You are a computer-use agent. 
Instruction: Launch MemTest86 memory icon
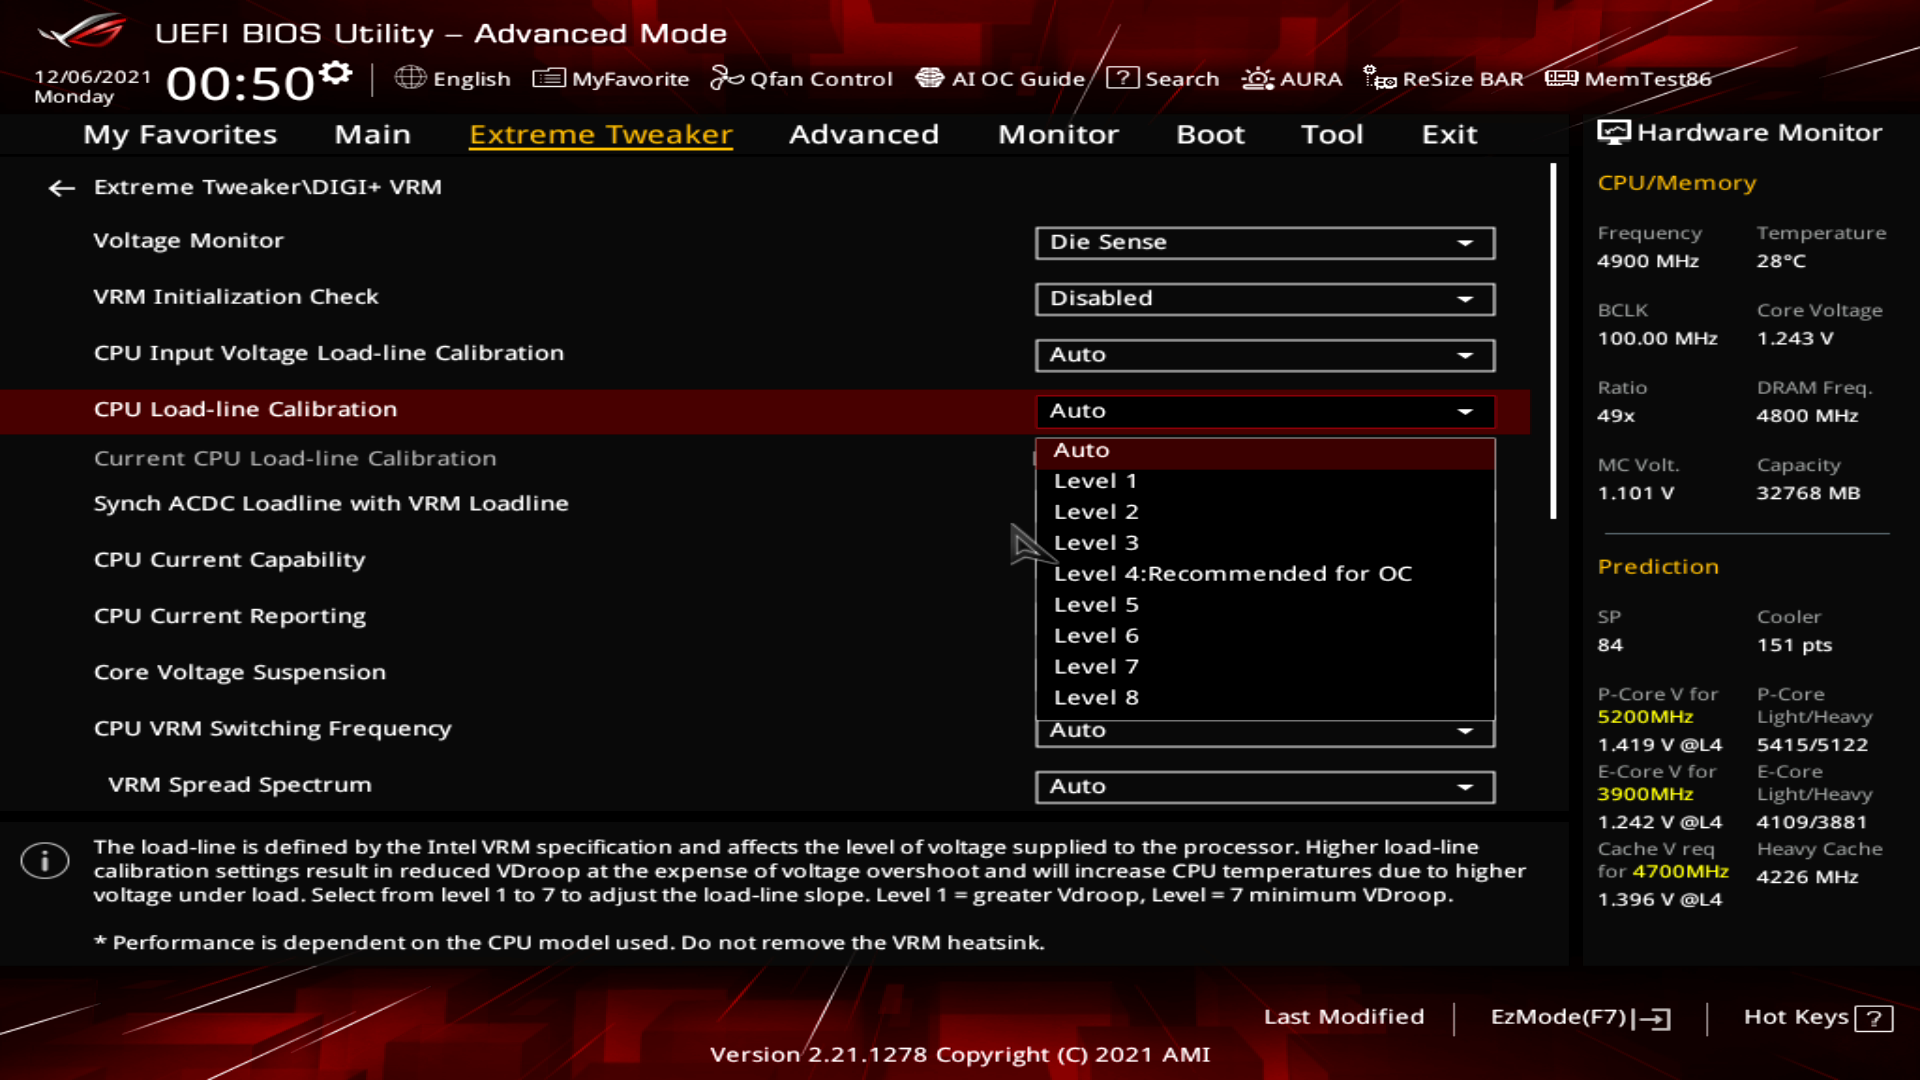(x=1561, y=78)
